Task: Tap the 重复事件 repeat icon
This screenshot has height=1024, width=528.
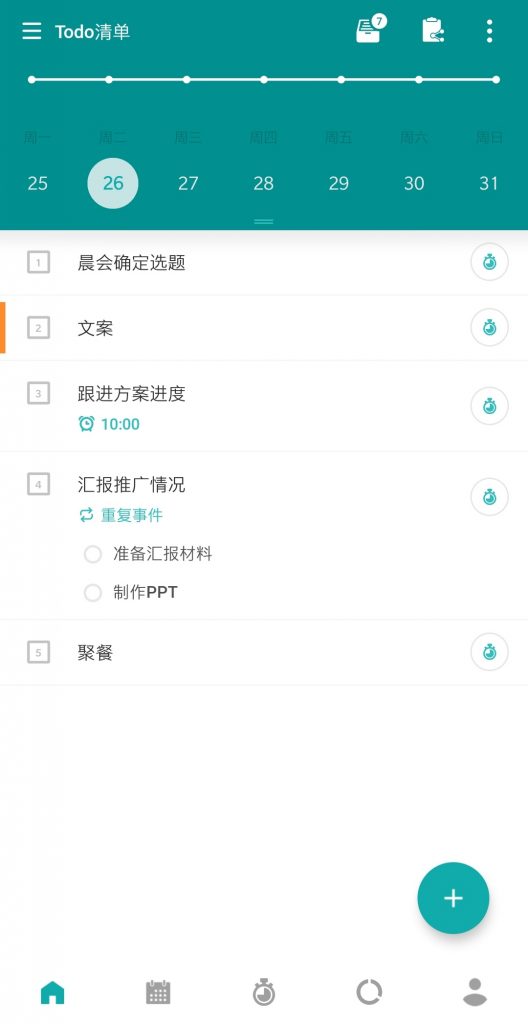Action: point(86,515)
